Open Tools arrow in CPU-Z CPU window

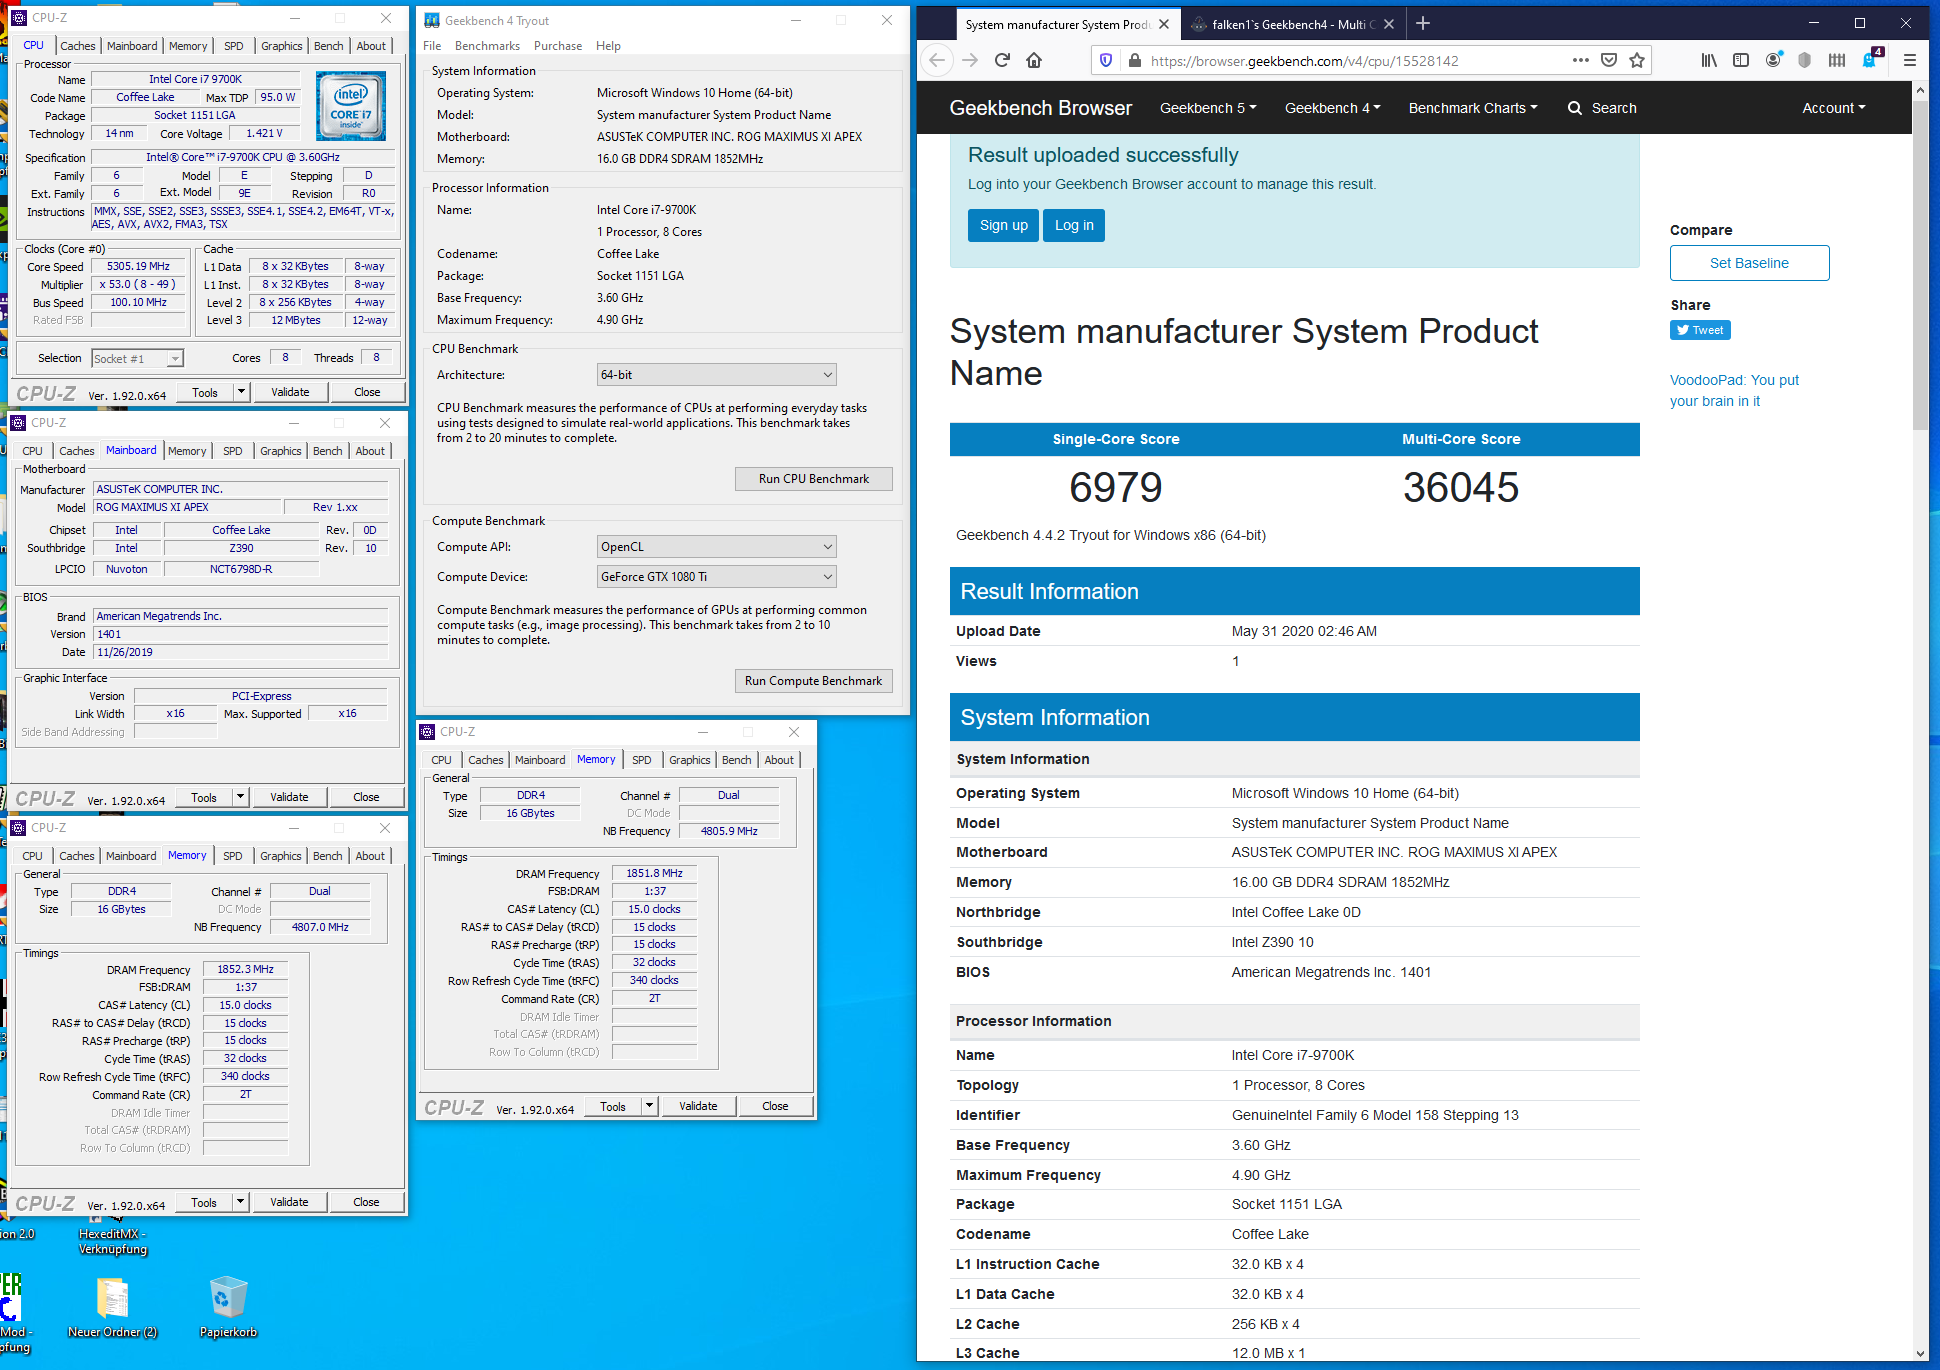pos(241,392)
